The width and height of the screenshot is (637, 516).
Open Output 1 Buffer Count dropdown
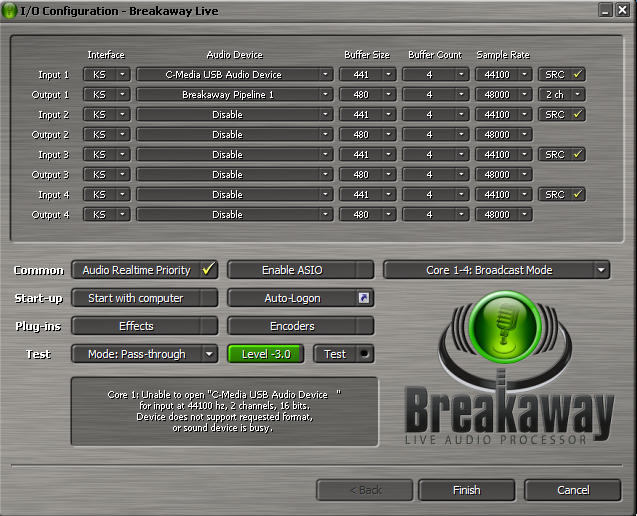(436, 94)
